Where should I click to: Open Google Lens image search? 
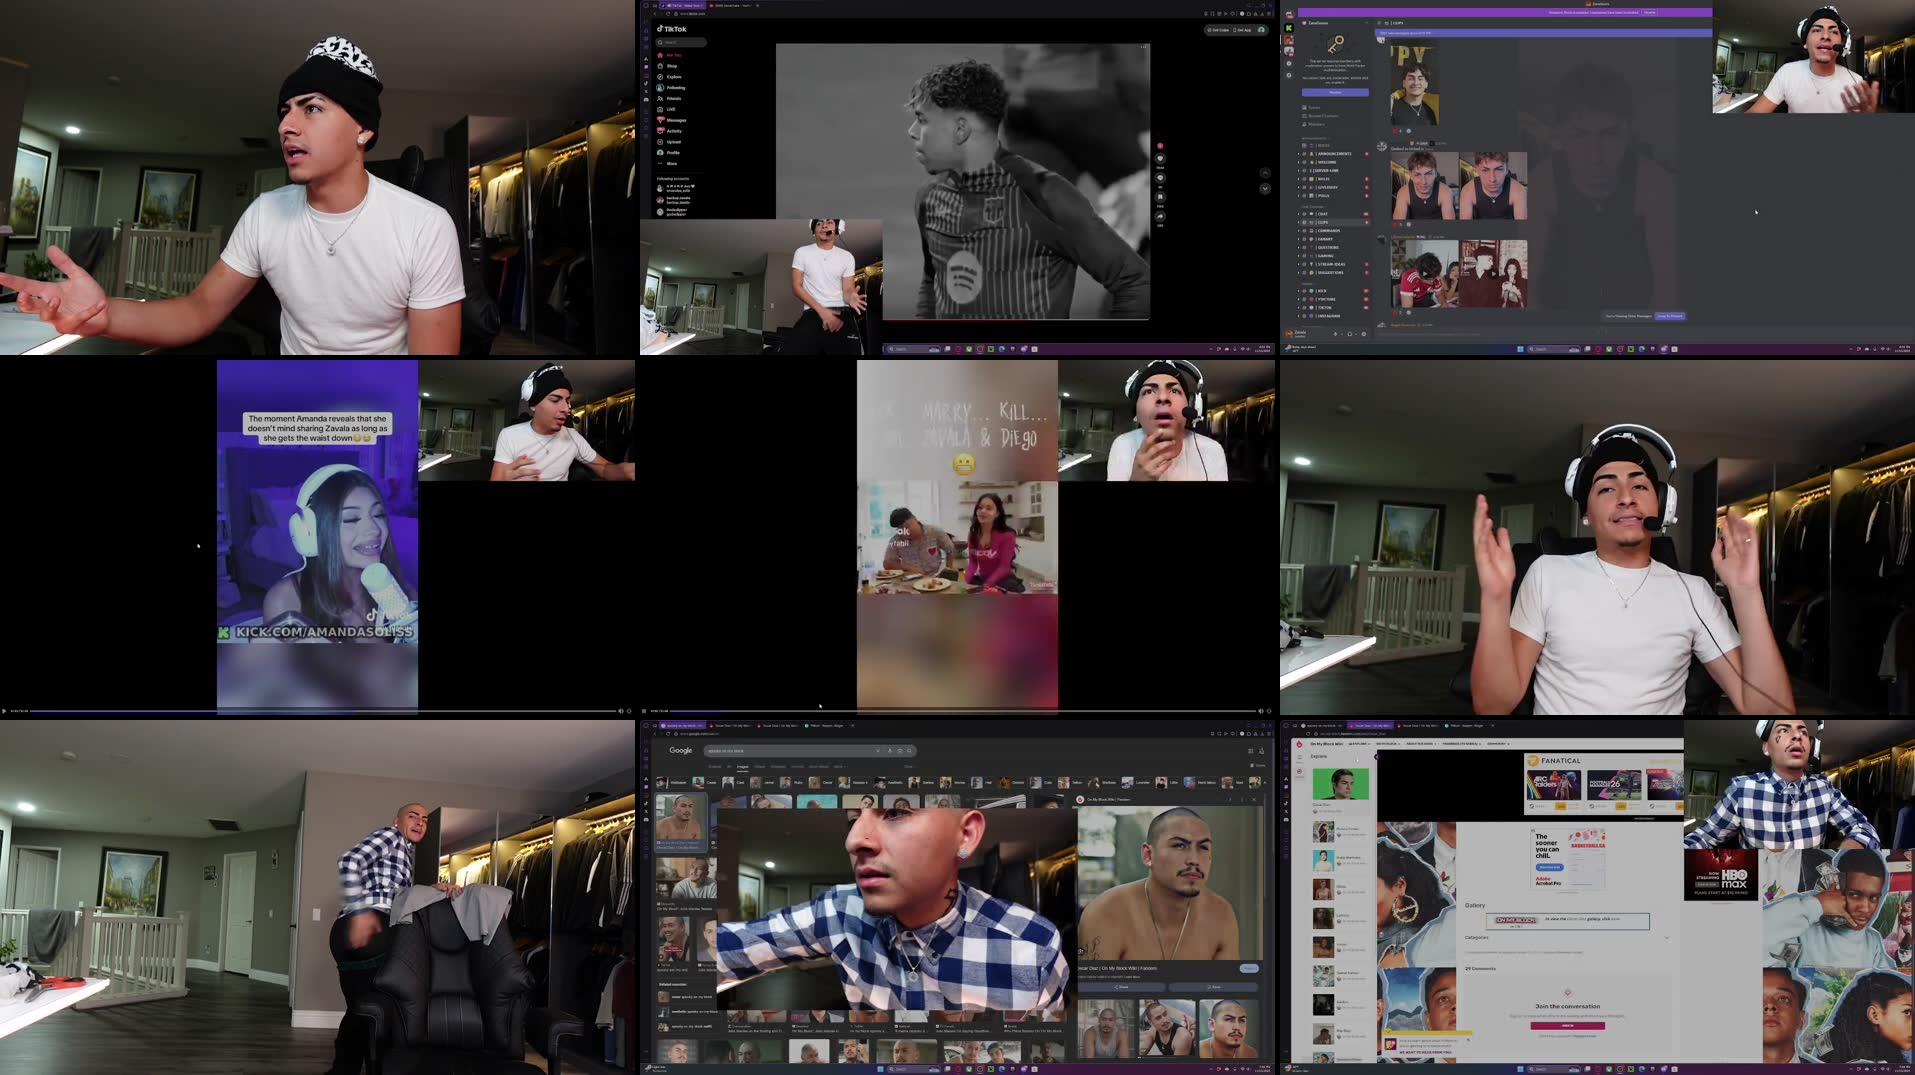(x=900, y=751)
